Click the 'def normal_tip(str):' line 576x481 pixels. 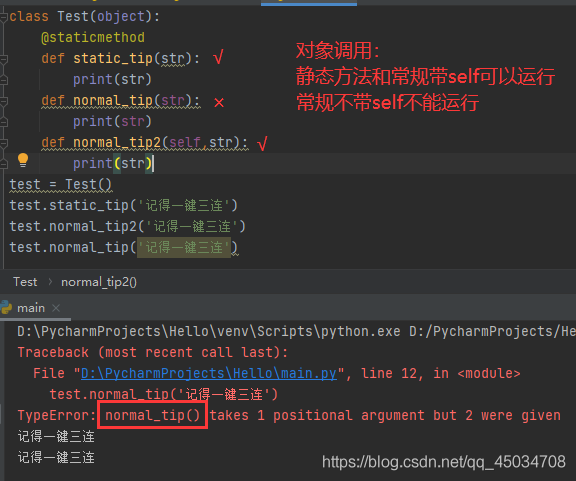[x=120, y=100]
